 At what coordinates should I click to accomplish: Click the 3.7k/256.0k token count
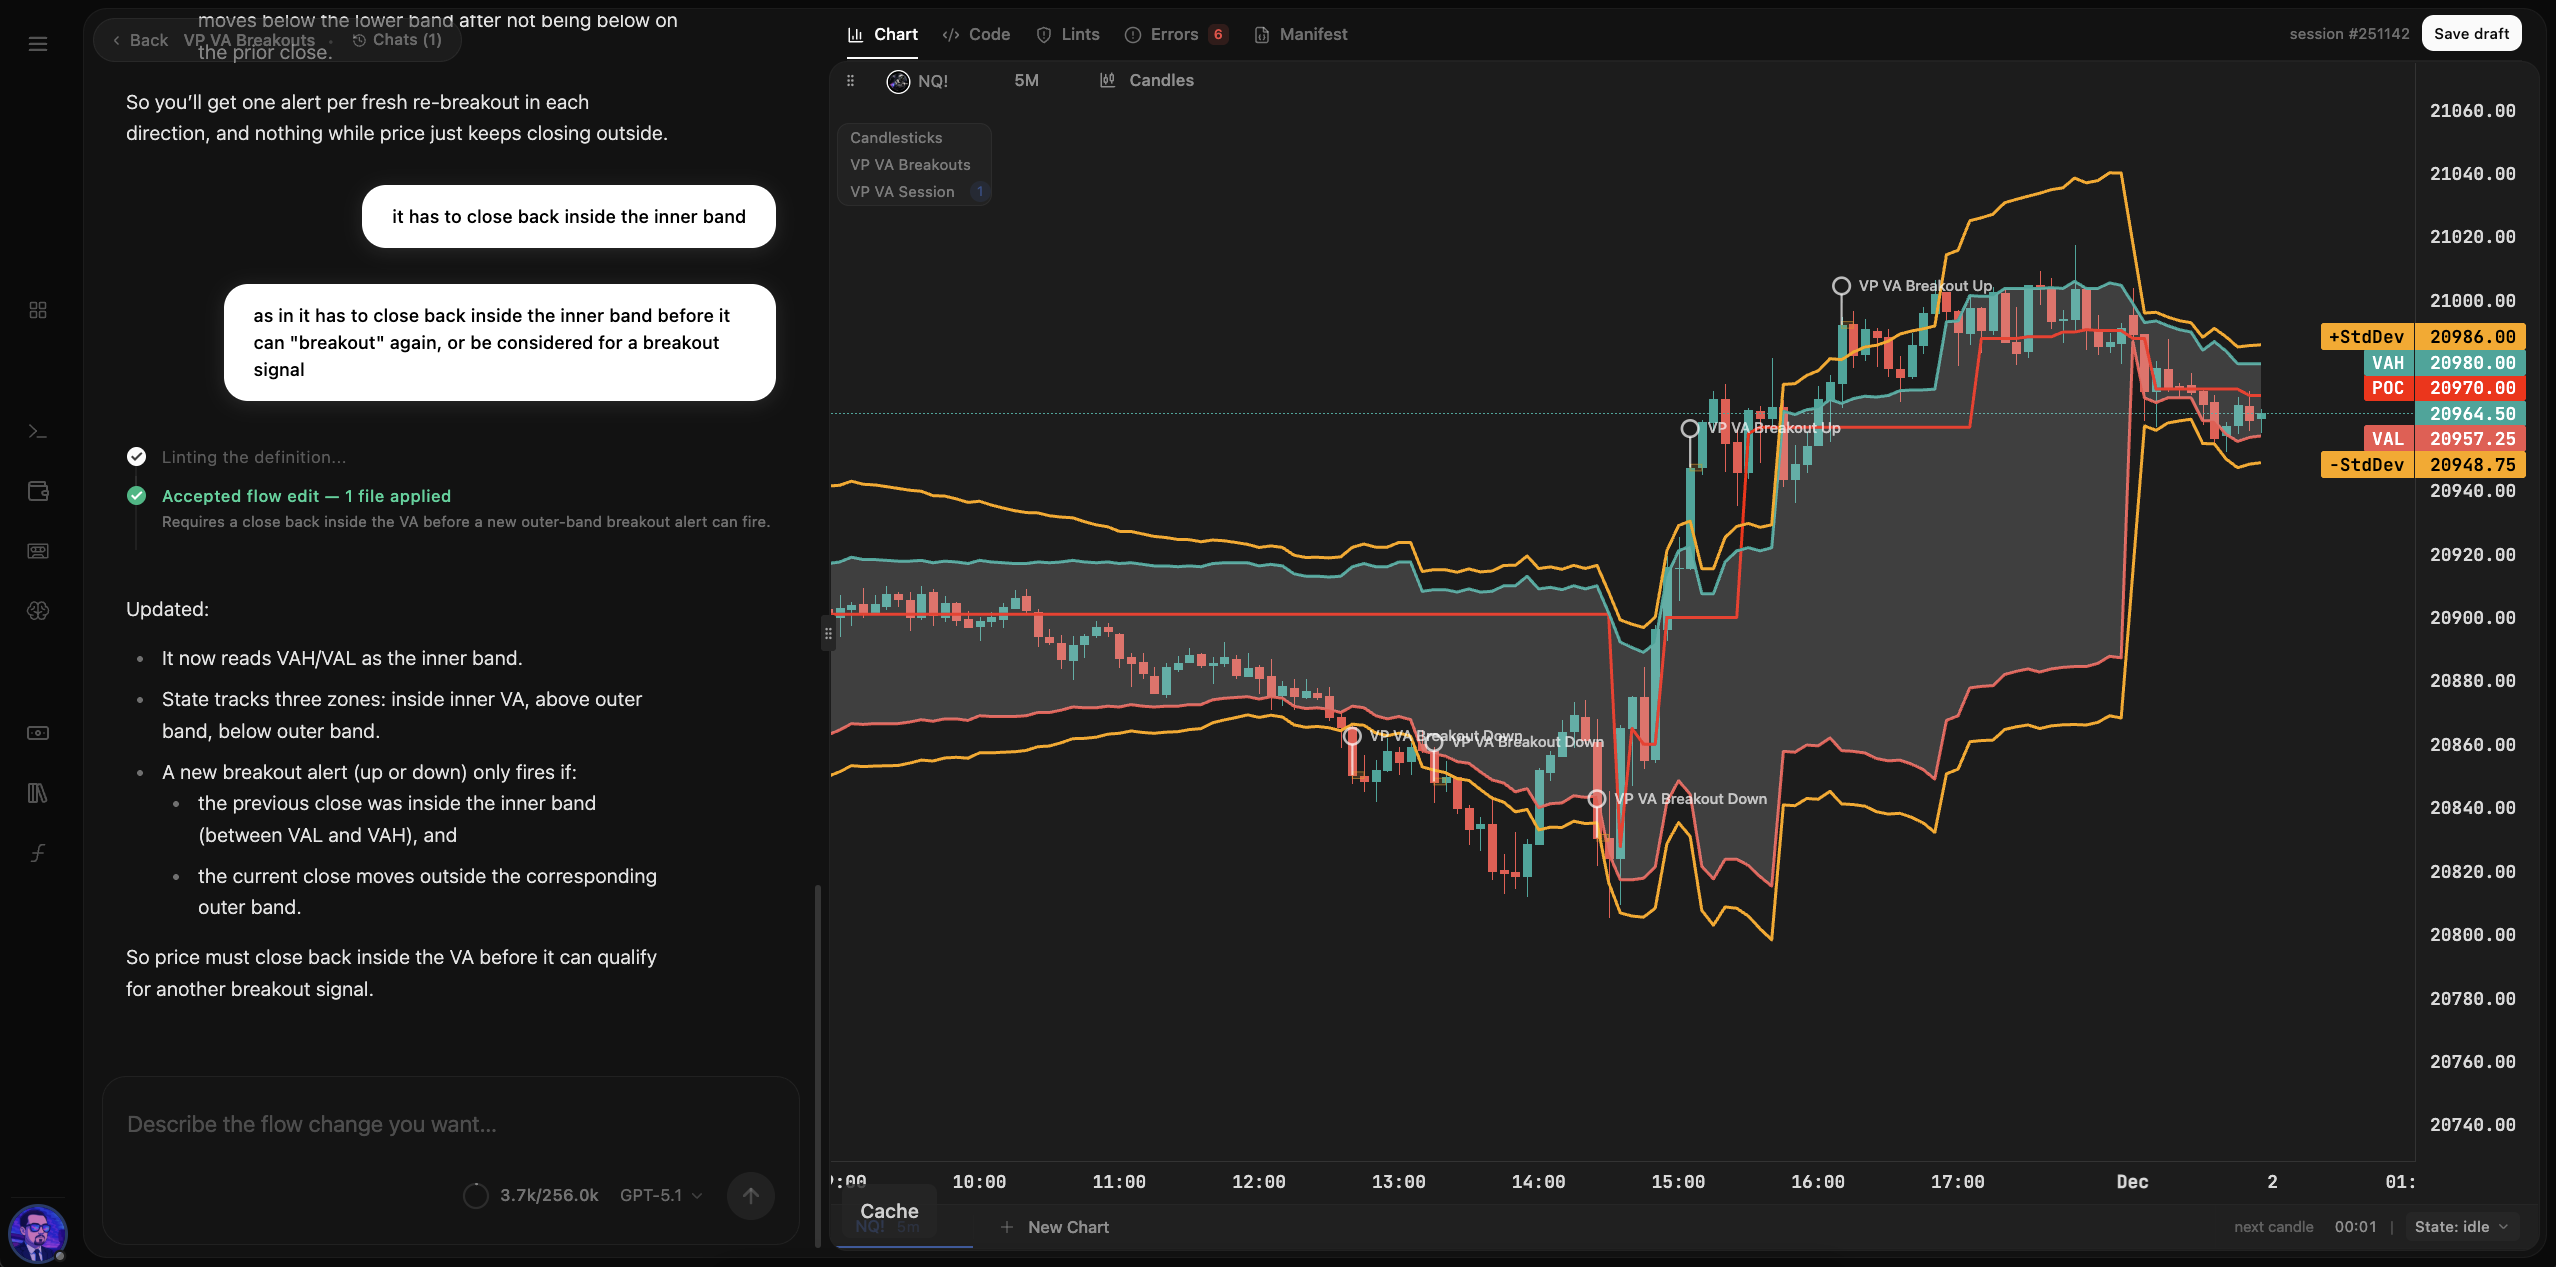tap(549, 1195)
